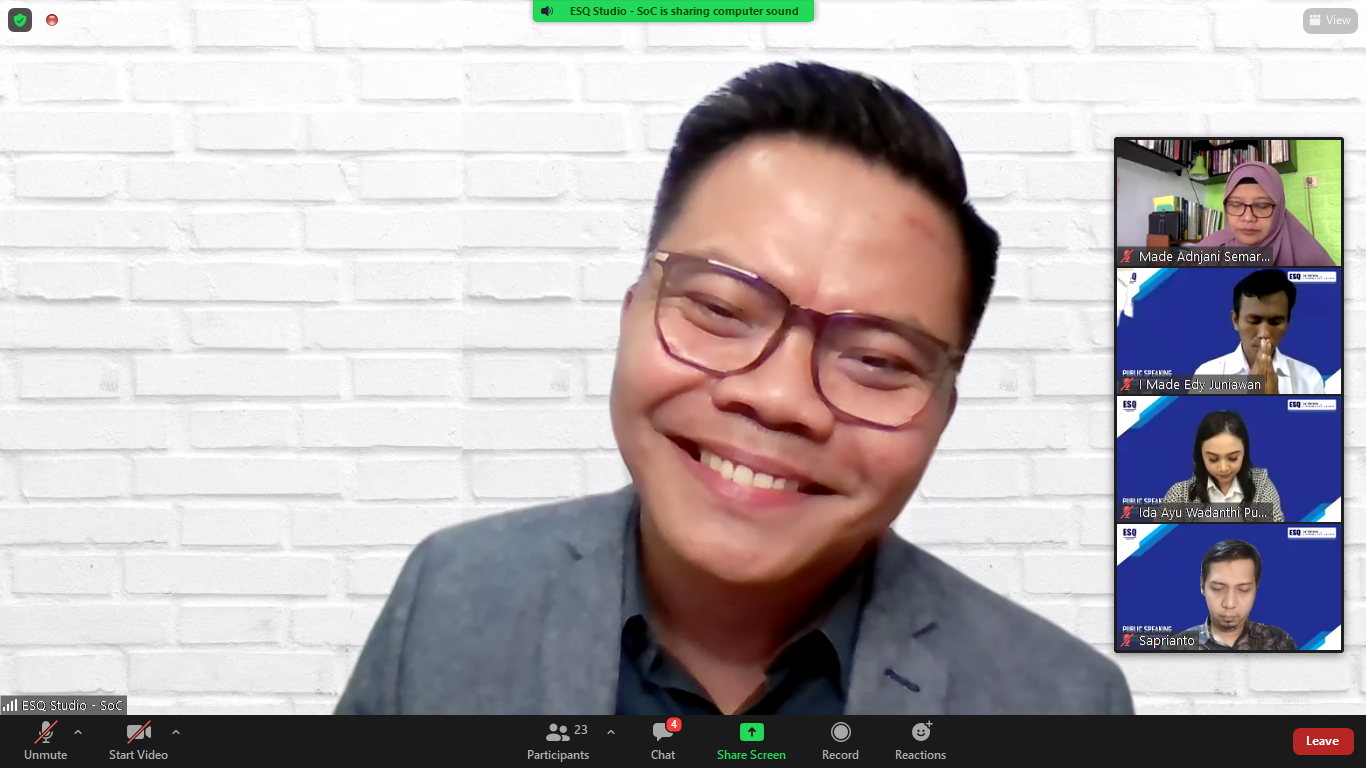Select Saprianto's video thumbnail
1366x768 pixels.
(x=1228, y=586)
